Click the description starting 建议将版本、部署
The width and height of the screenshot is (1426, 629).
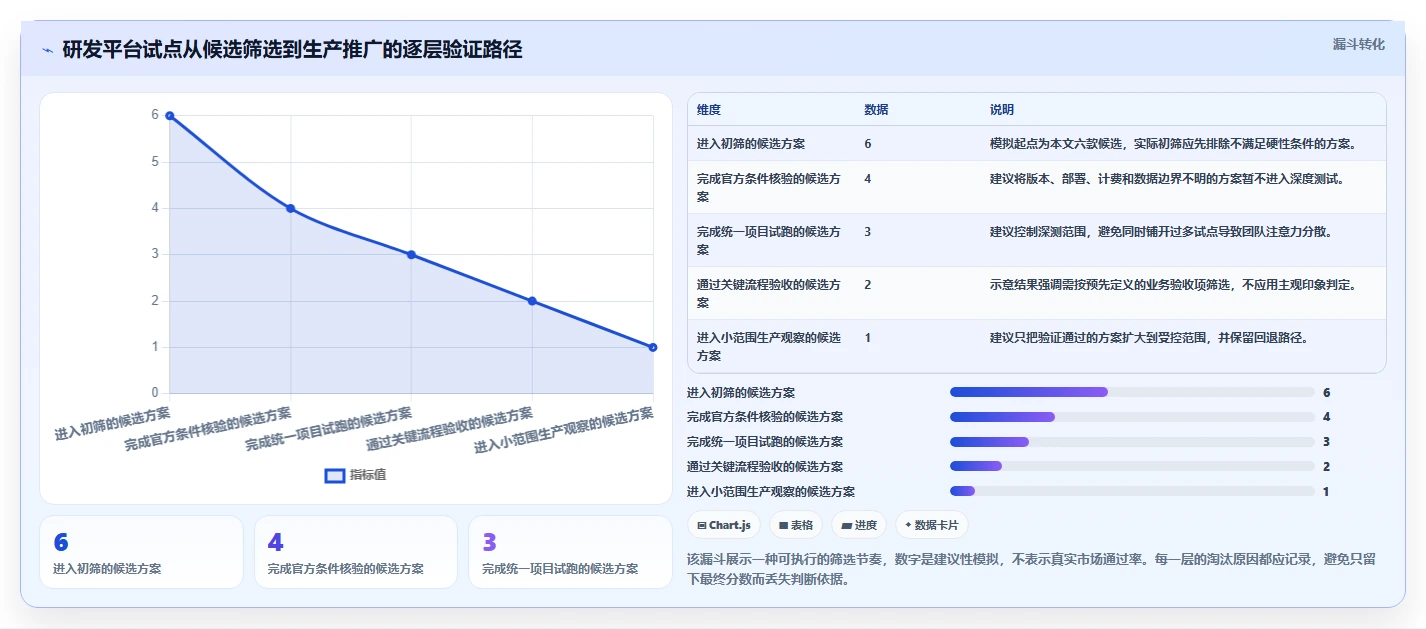(1167, 179)
